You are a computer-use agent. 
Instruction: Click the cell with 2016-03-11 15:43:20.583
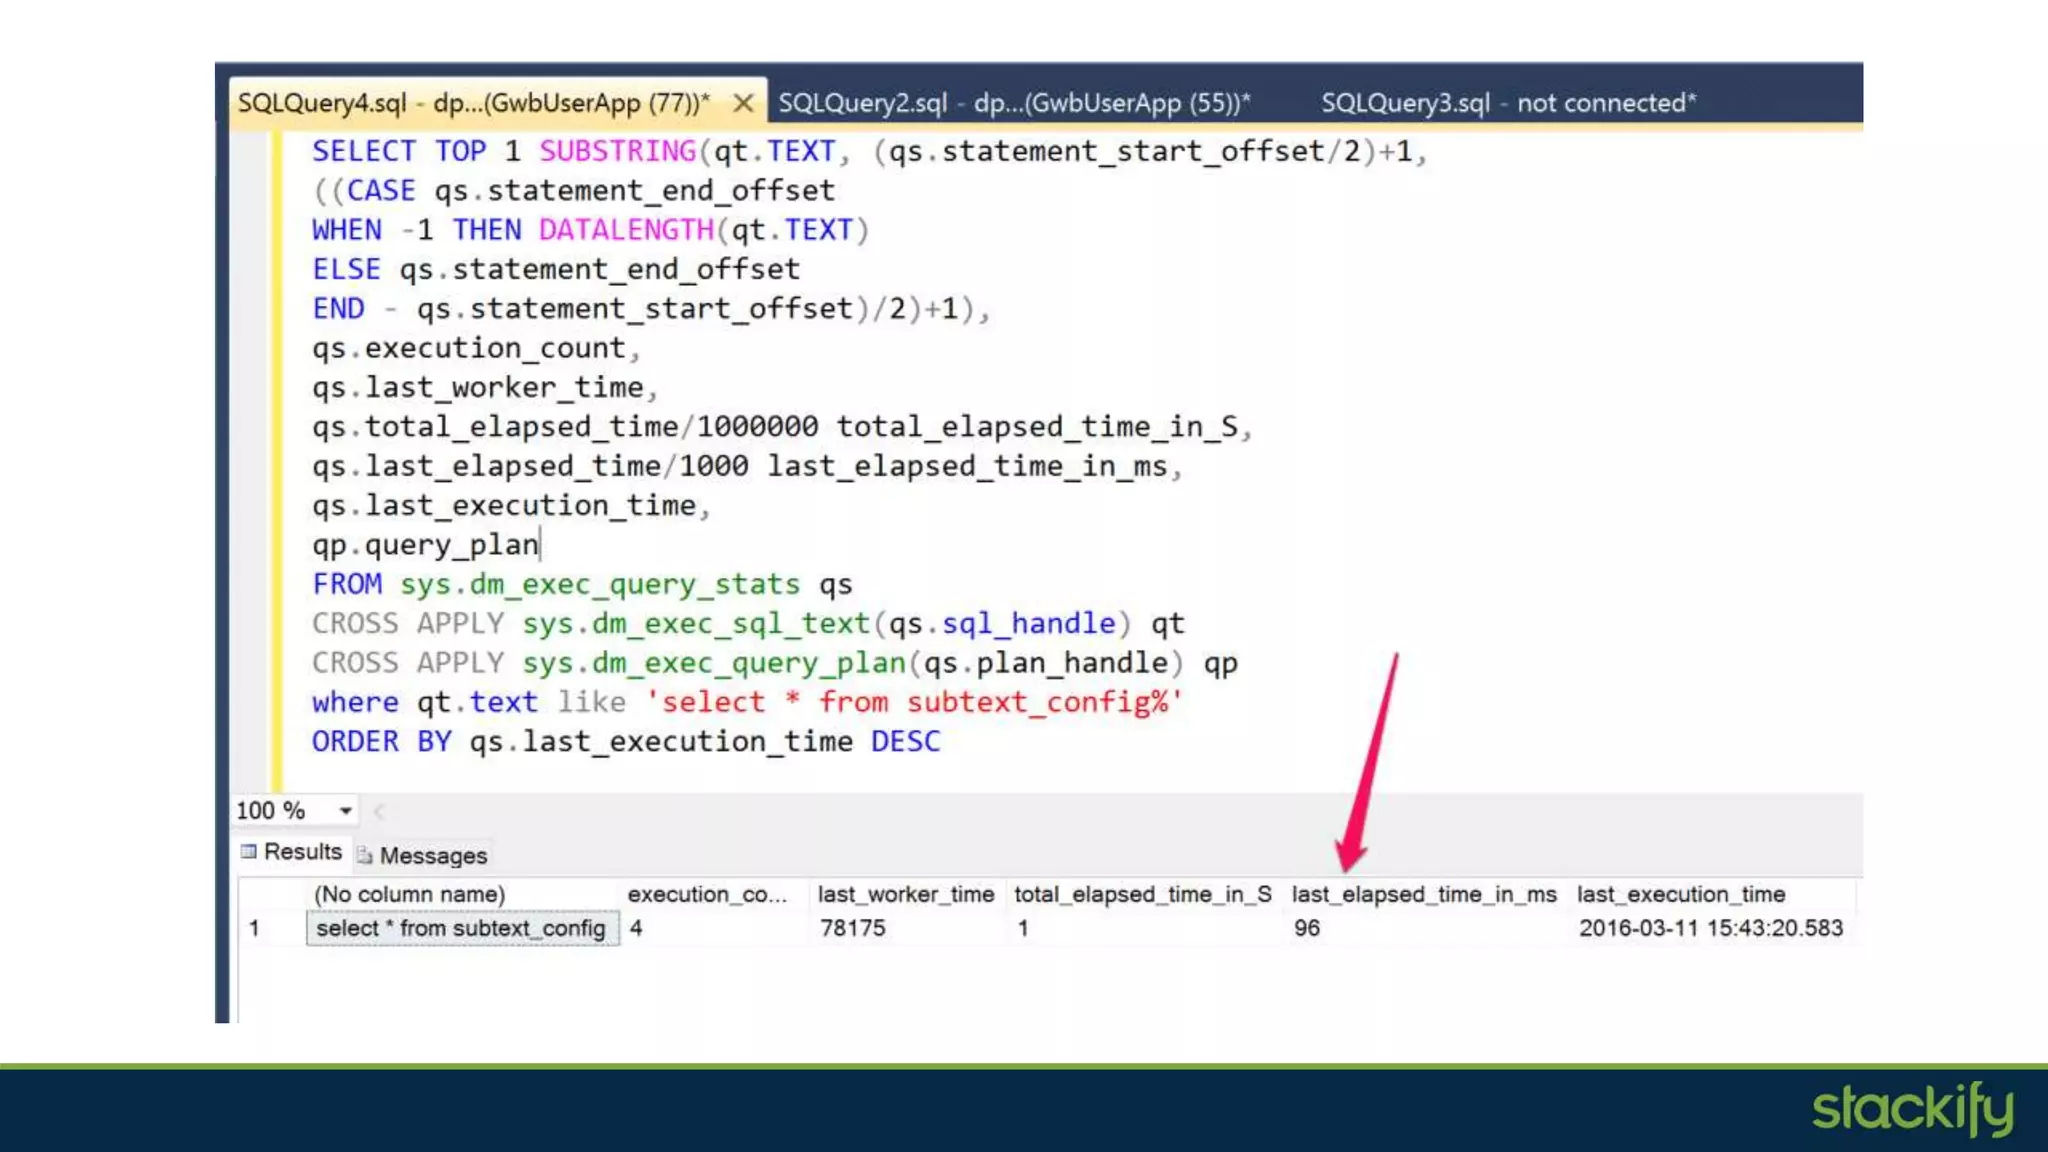coord(1710,929)
